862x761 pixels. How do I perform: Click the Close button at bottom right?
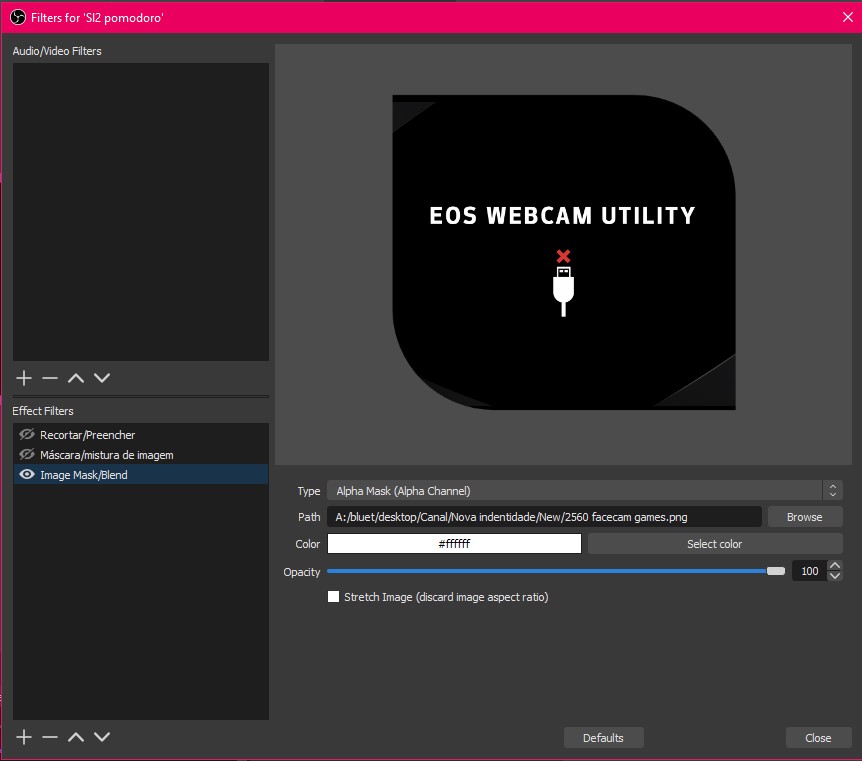coord(818,737)
